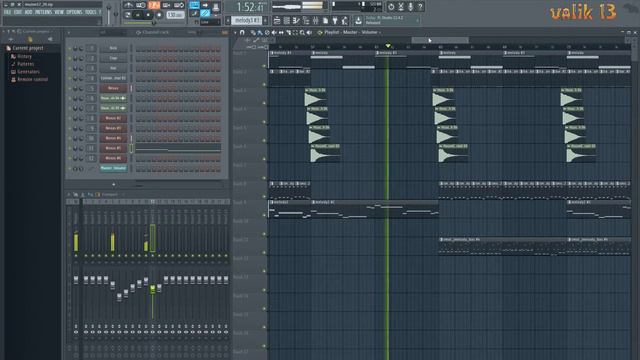
Task: Open channel rack options menu arrow
Action: [69, 32]
